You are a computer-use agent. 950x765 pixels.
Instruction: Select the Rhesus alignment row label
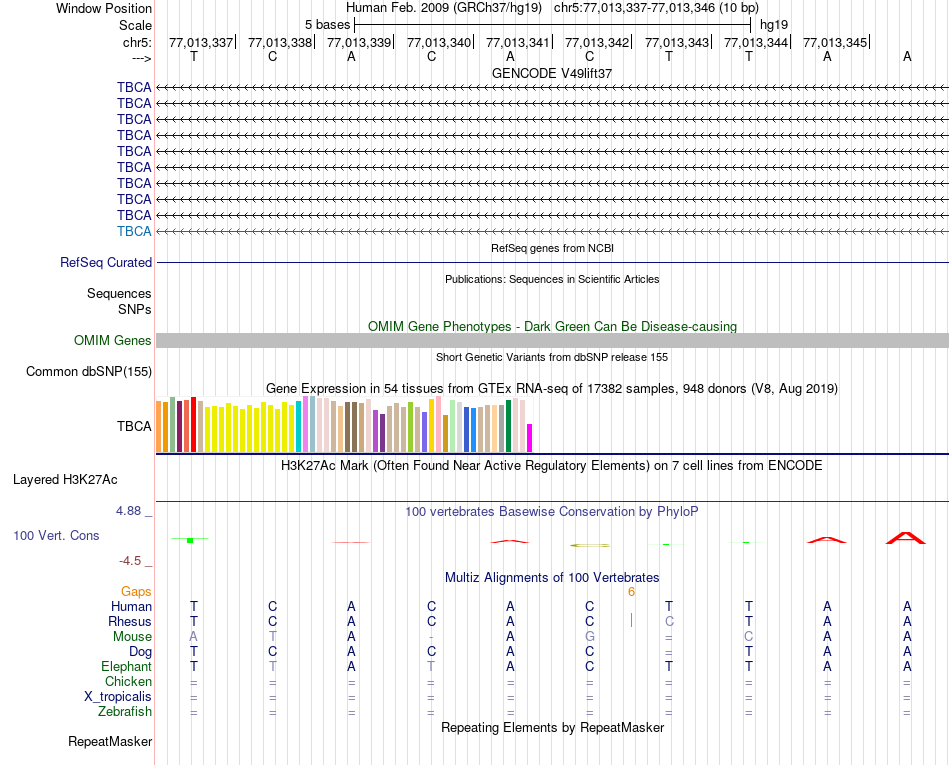[x=130, y=621]
